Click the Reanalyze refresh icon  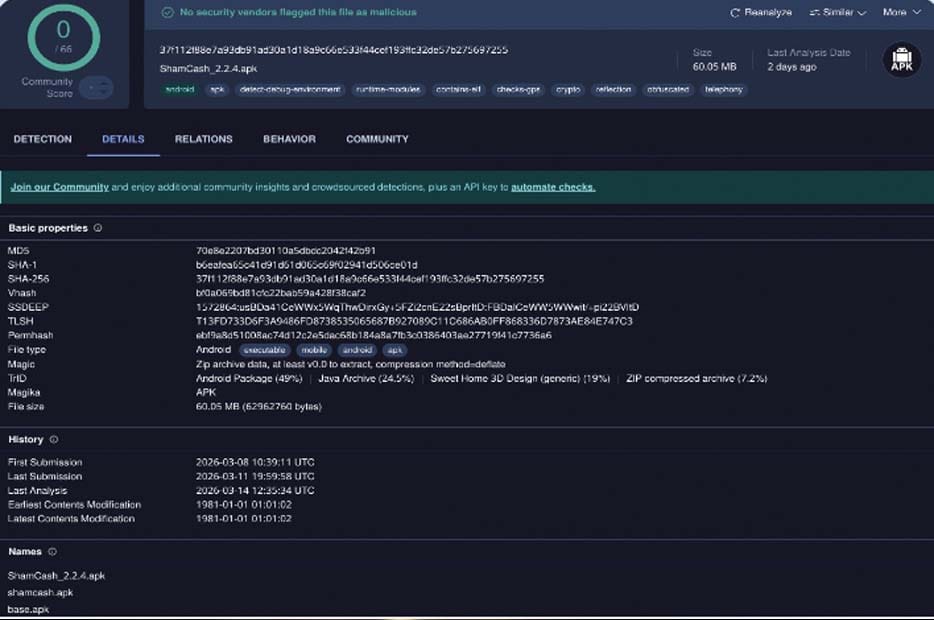click(735, 13)
